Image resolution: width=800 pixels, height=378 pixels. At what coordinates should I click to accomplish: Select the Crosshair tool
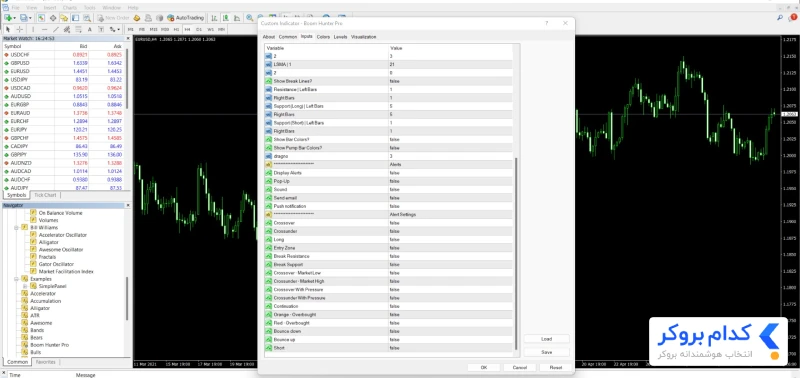tap(19, 29)
